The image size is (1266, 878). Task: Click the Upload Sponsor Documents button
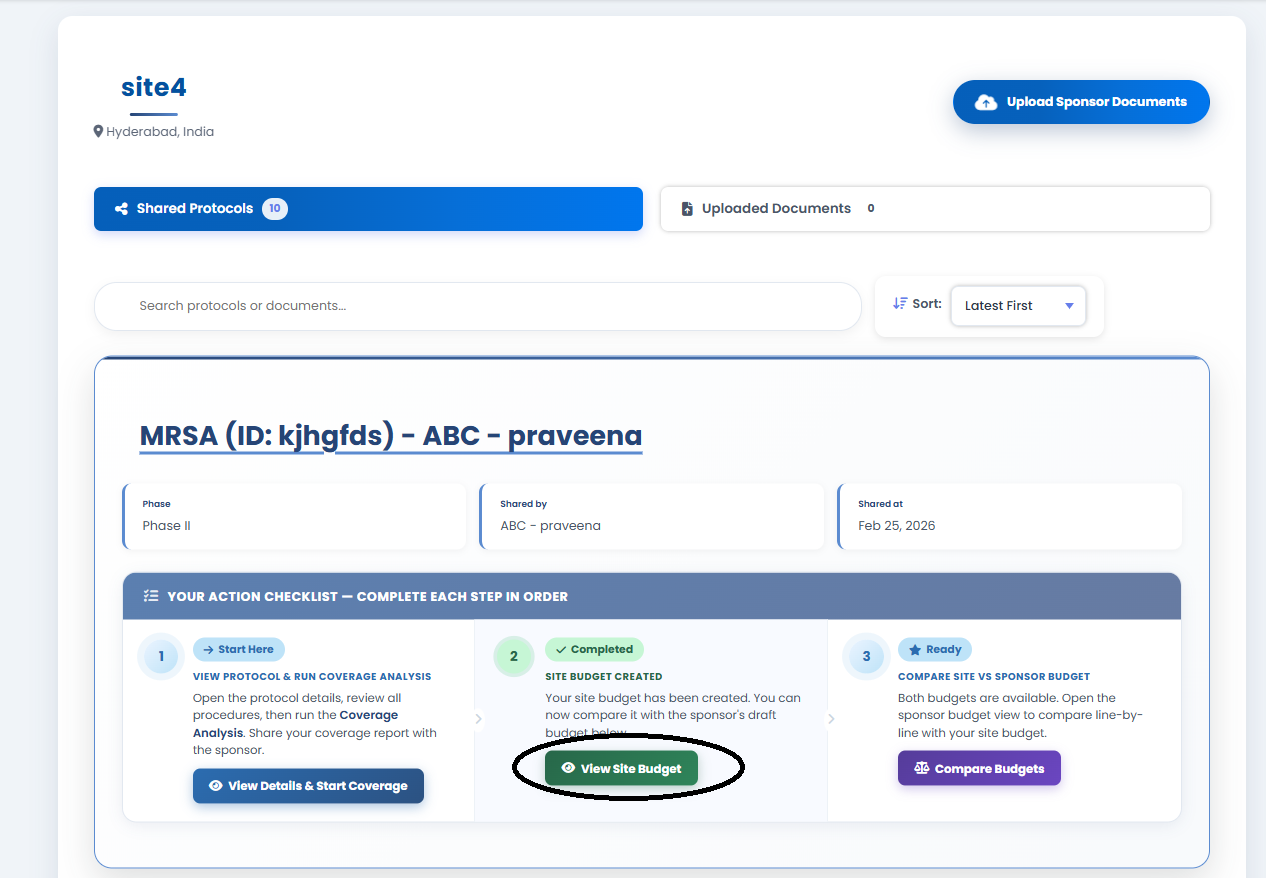[x=1081, y=102]
